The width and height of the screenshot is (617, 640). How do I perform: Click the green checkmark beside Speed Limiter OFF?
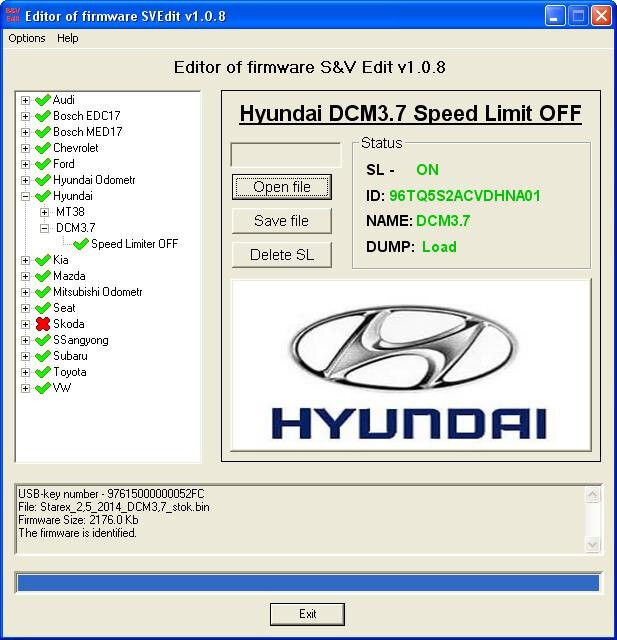(81, 244)
